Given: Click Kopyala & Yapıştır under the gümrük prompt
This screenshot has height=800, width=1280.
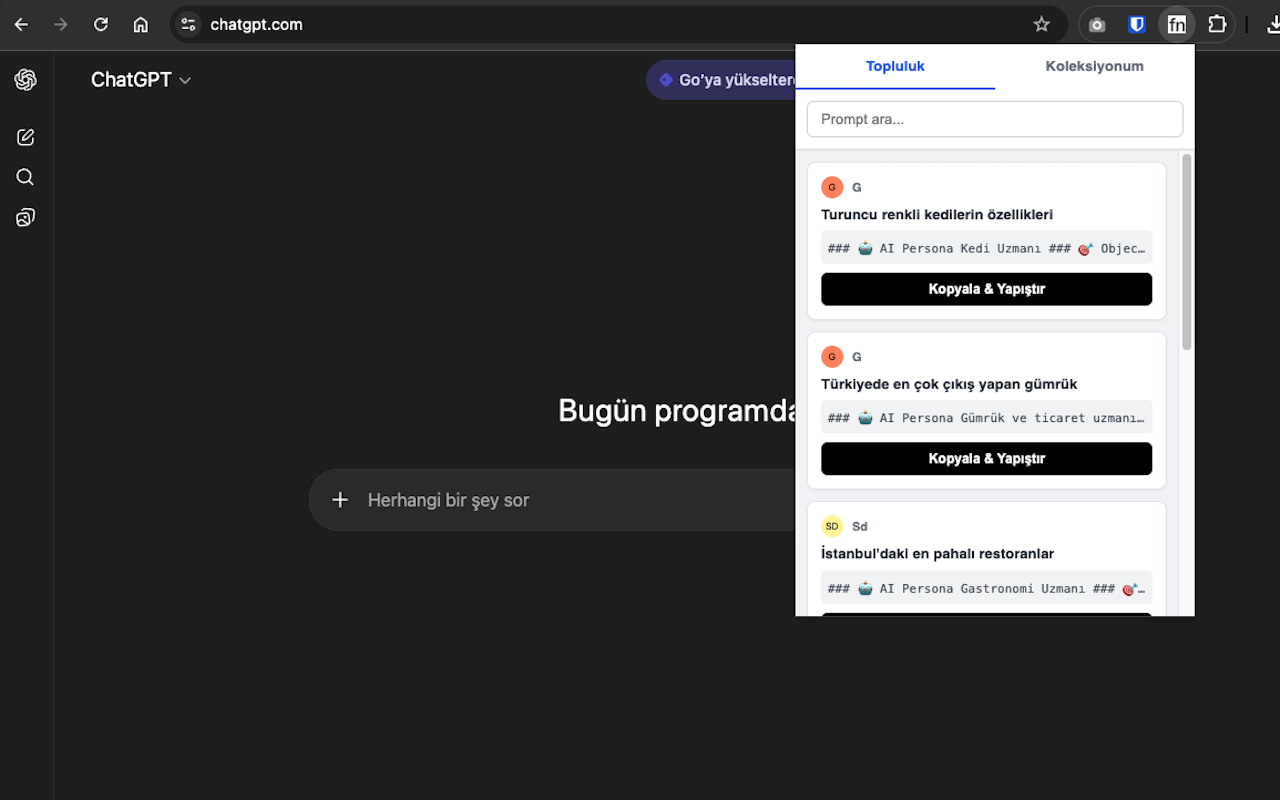Looking at the screenshot, I should pyautogui.click(x=986, y=458).
